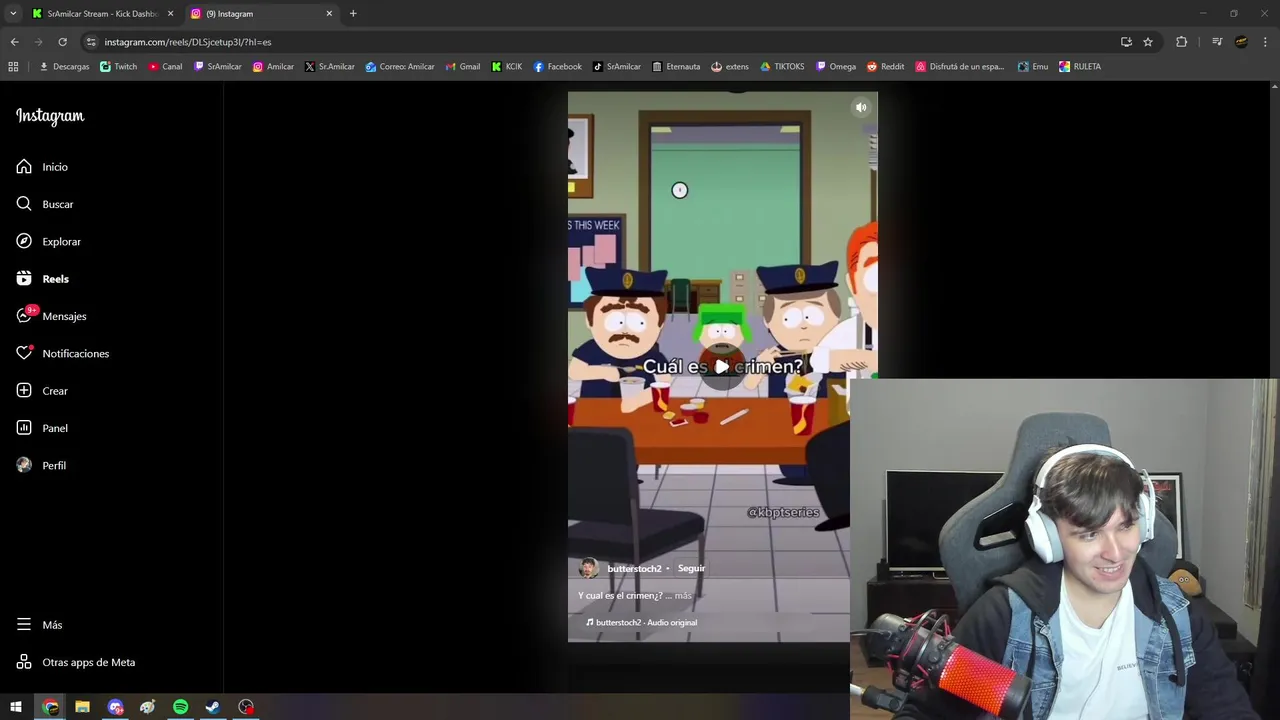Open the Windows Start menu
Image resolution: width=1280 pixels, height=720 pixels.
[16, 707]
